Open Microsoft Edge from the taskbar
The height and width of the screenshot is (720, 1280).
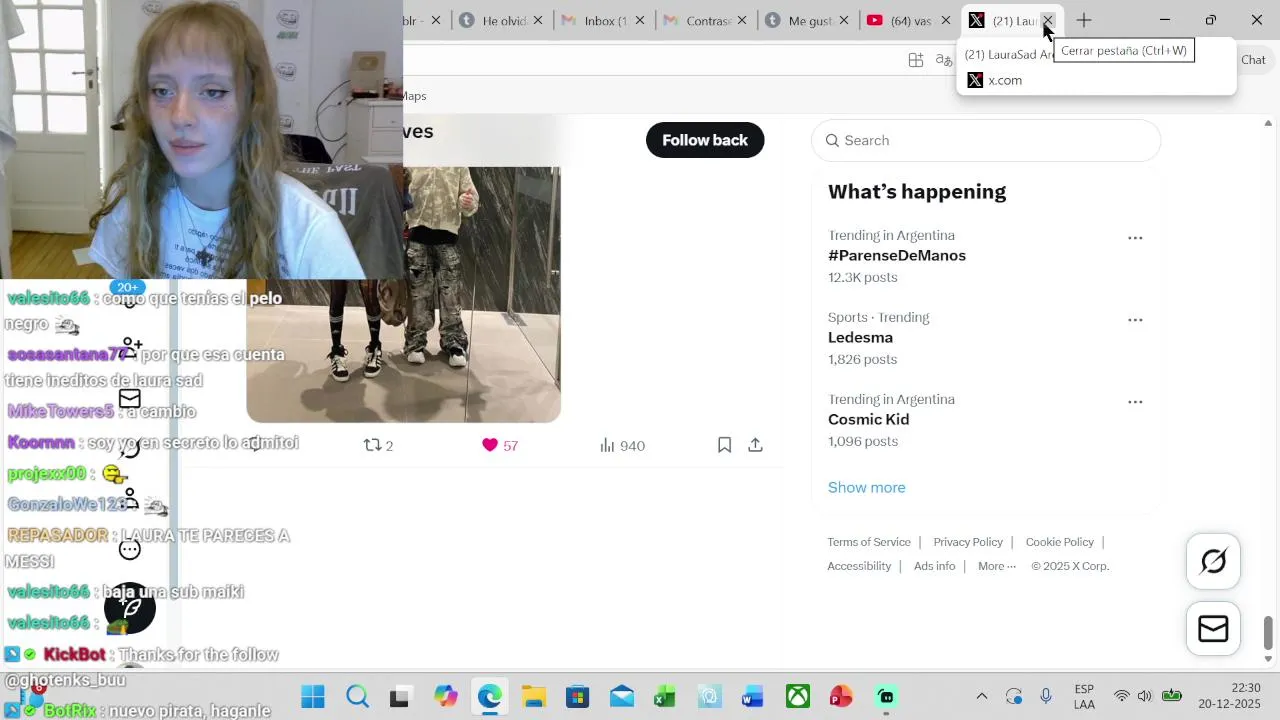489,697
